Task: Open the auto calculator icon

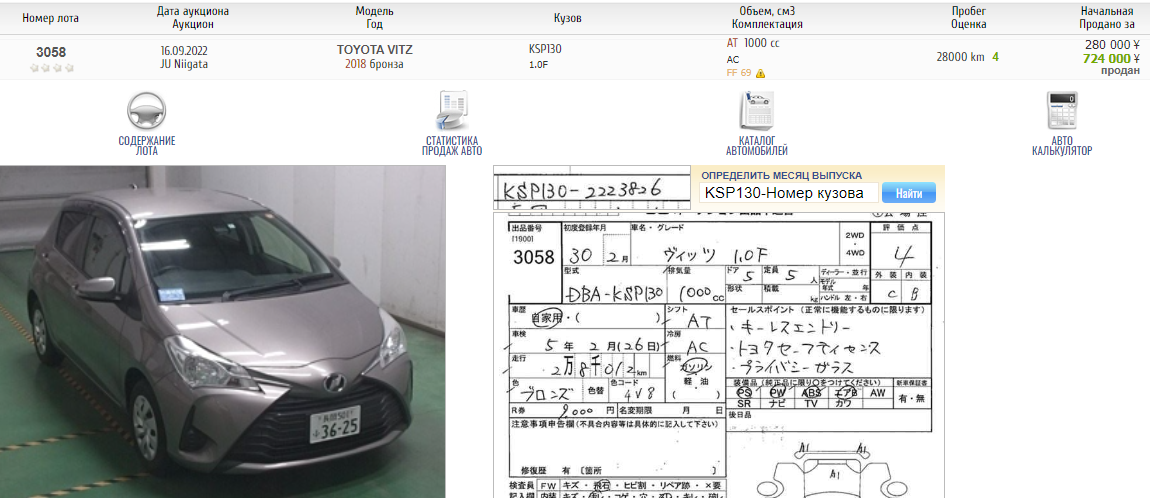Action: pos(1061,111)
